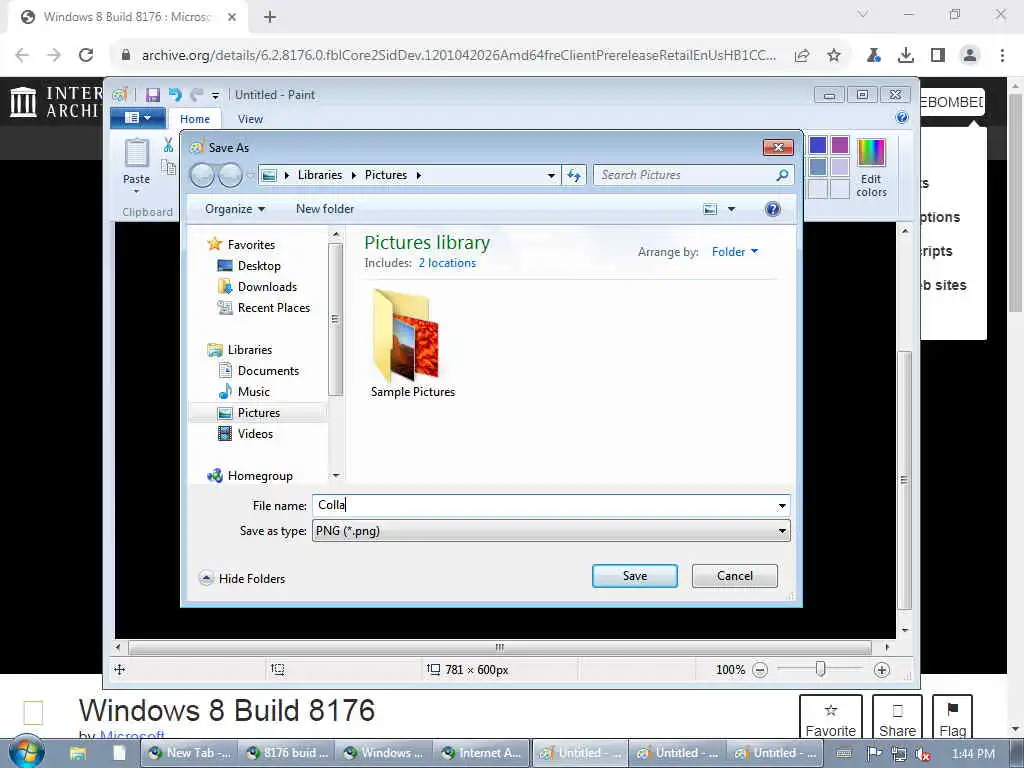
Task: Expand the Paste dropdown arrow
Action: (136, 191)
